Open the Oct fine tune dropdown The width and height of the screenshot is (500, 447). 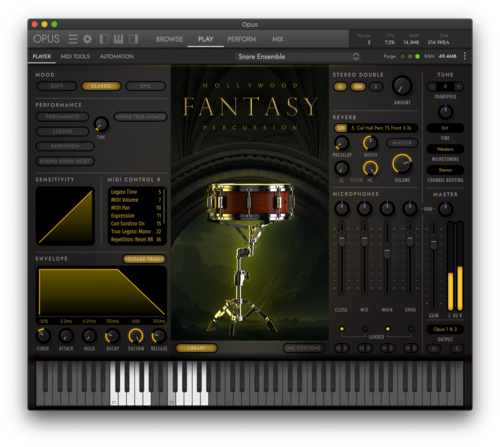[x=445, y=128]
